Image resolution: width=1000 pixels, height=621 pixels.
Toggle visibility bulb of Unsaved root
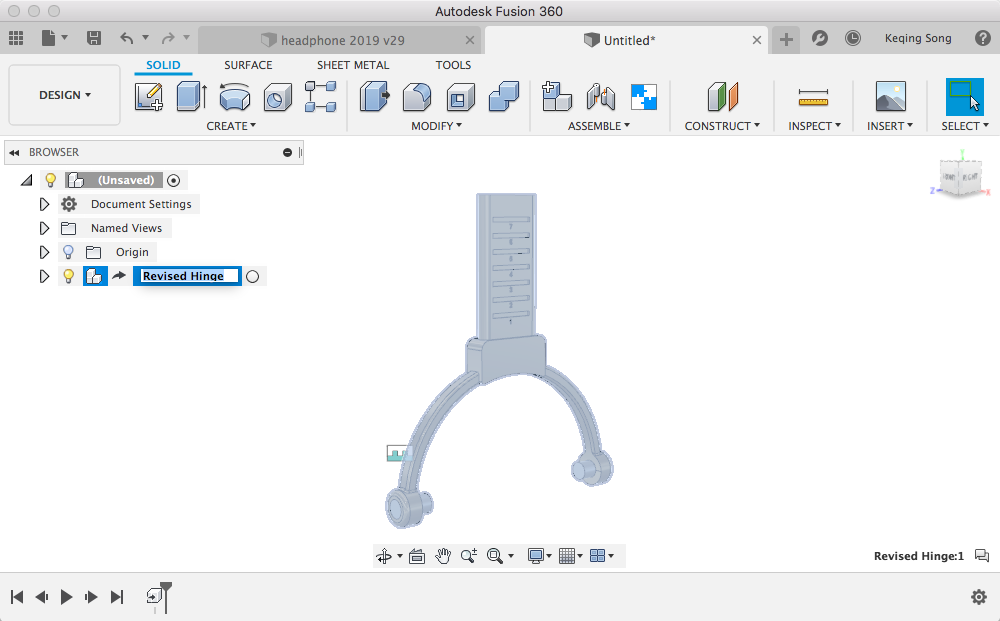50,180
